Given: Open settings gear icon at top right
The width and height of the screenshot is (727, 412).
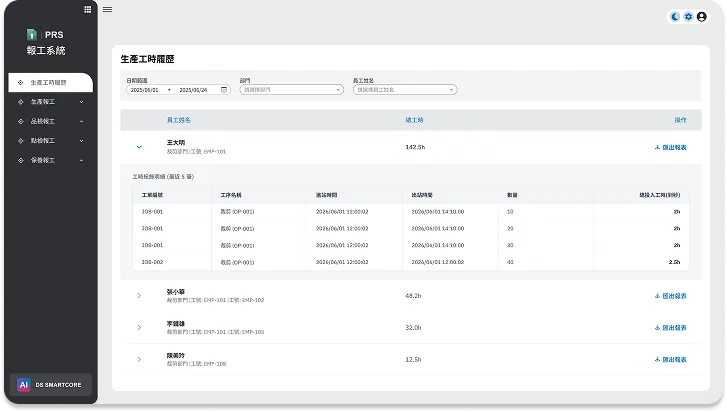Looking at the screenshot, I should [x=689, y=17].
